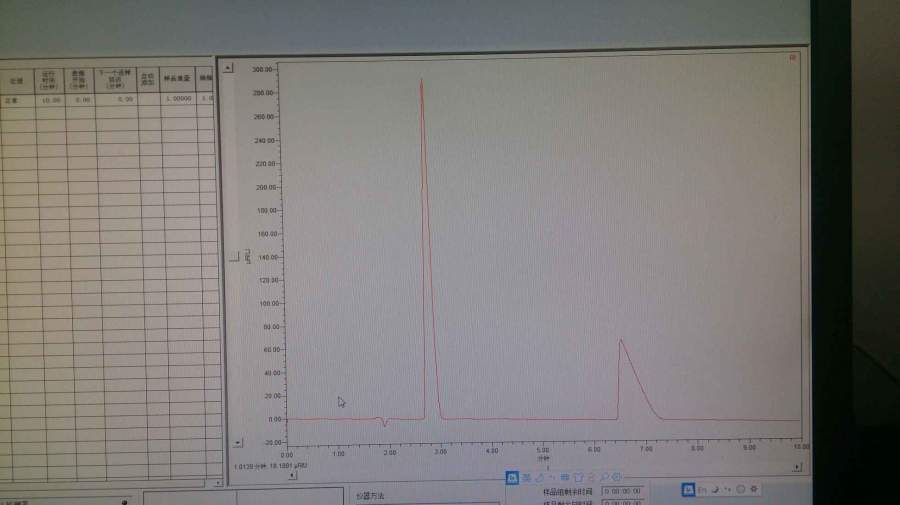Click the X-axis scroll right arrow button
This screenshot has height=505, width=900.
pos(797,468)
